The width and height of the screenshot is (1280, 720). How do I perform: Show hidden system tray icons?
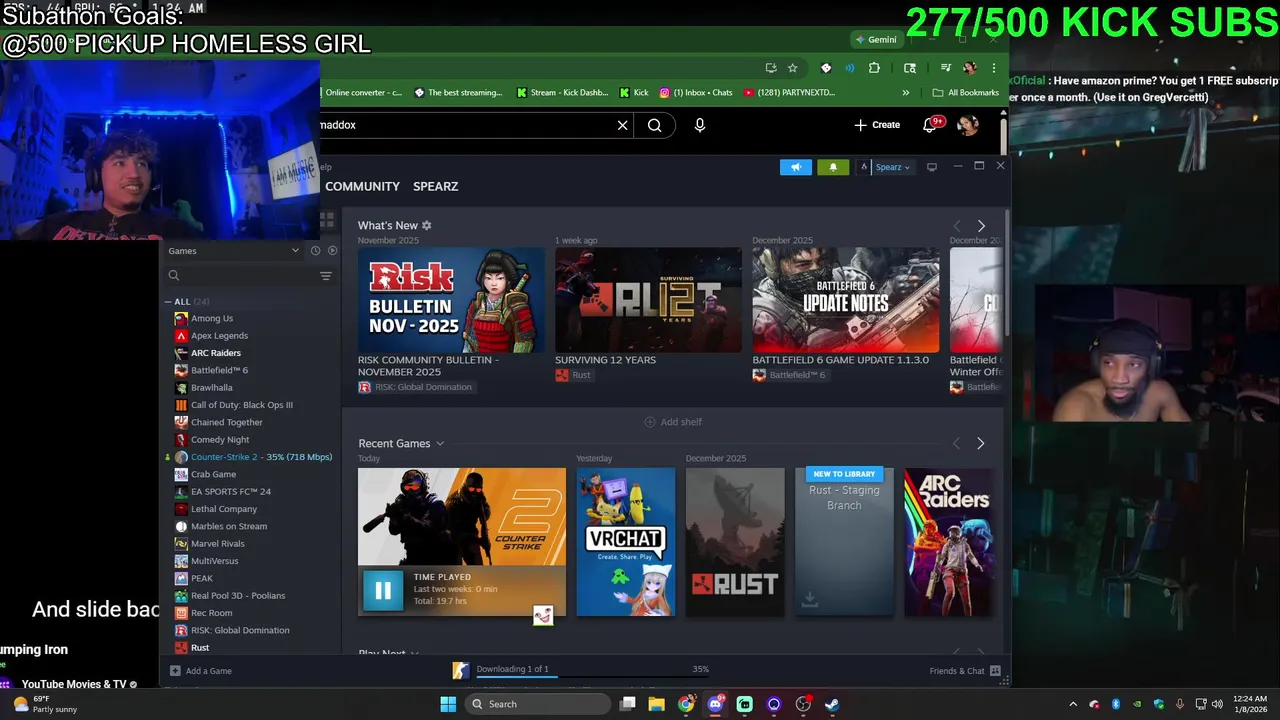pyautogui.click(x=1073, y=704)
